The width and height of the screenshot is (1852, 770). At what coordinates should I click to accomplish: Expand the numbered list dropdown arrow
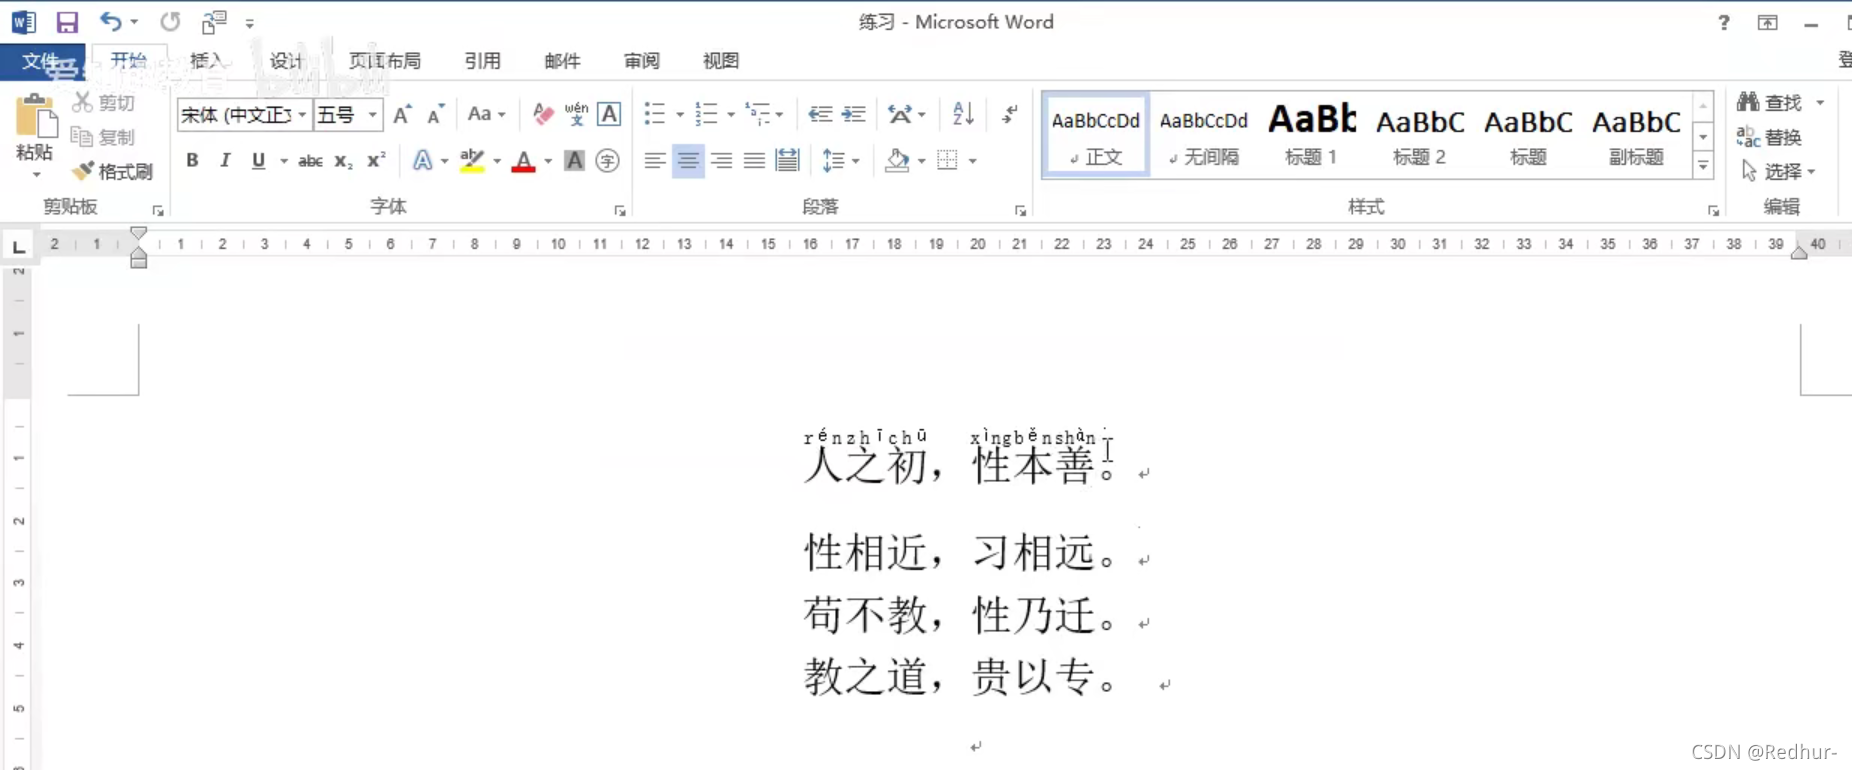731,114
